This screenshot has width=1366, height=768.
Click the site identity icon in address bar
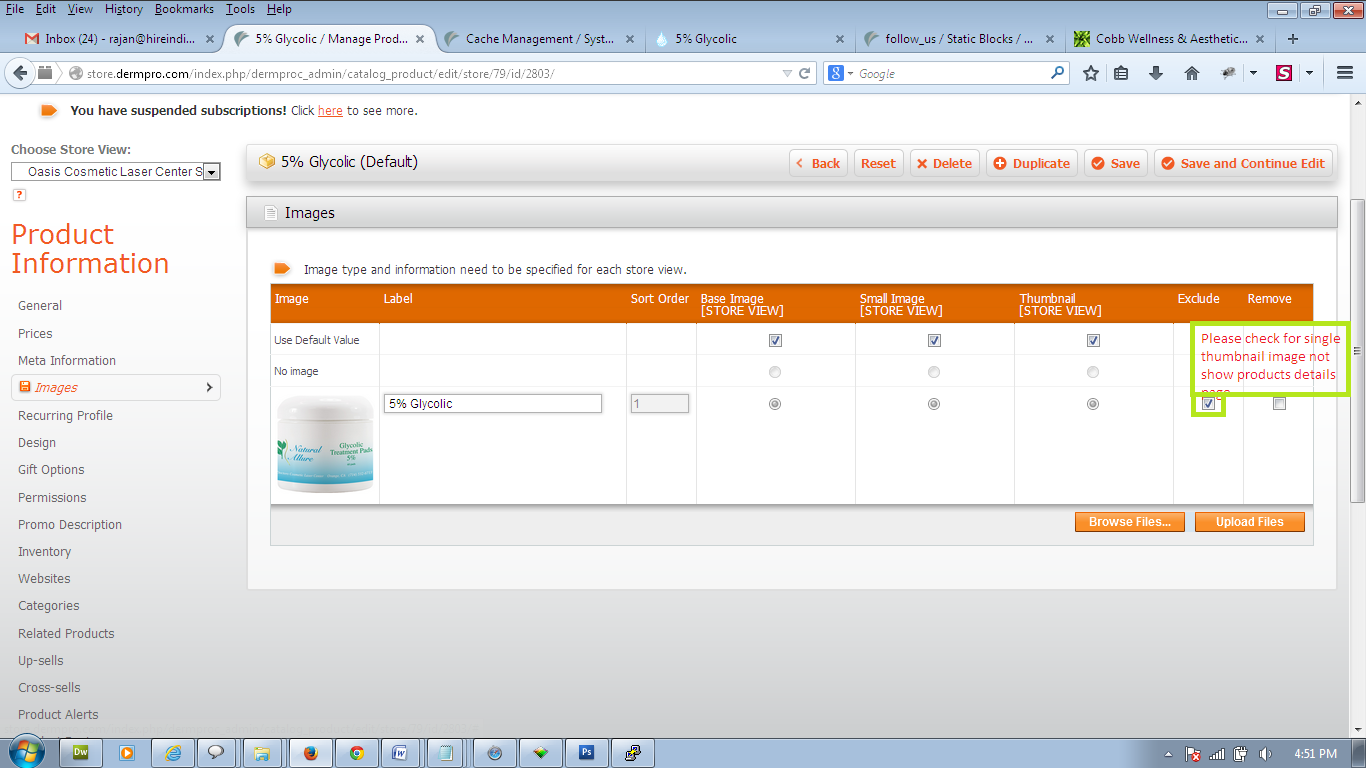tap(74, 74)
